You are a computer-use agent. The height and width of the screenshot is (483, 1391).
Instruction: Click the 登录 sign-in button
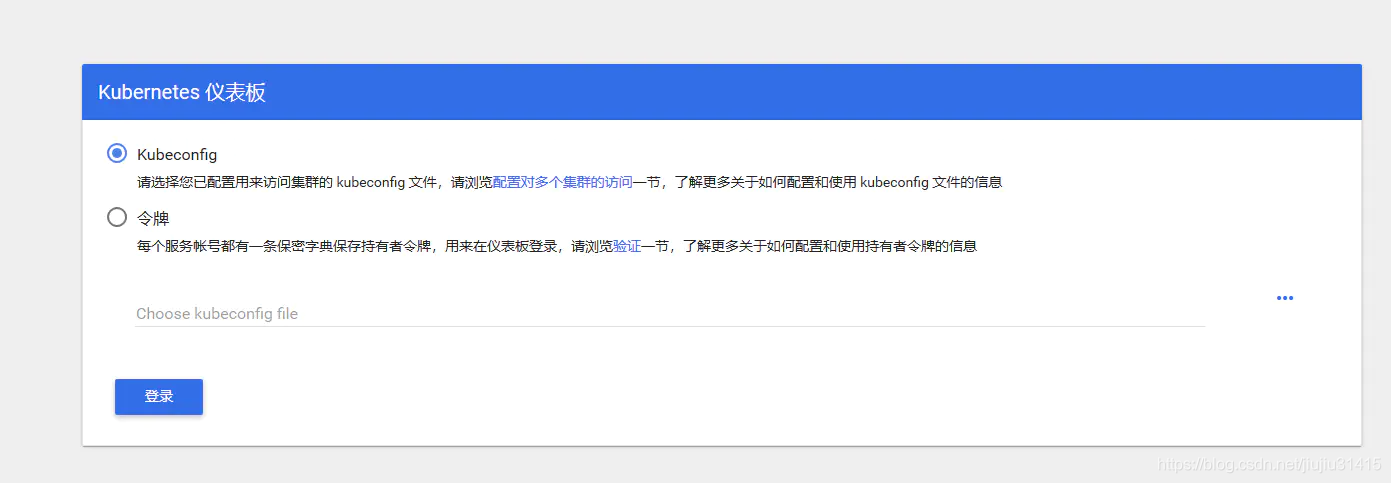pyautogui.click(x=159, y=396)
